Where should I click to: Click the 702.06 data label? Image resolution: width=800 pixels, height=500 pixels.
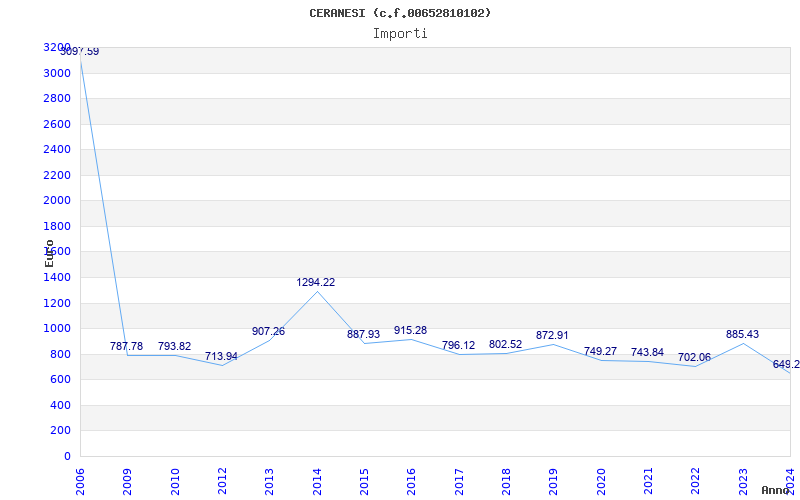coord(694,357)
